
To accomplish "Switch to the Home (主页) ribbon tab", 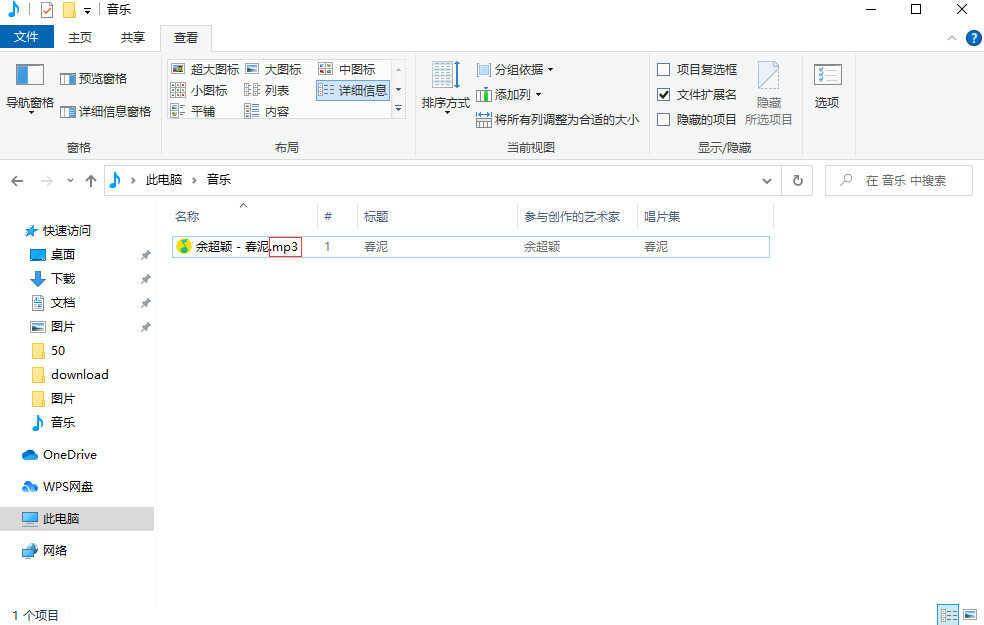I will (x=80, y=37).
